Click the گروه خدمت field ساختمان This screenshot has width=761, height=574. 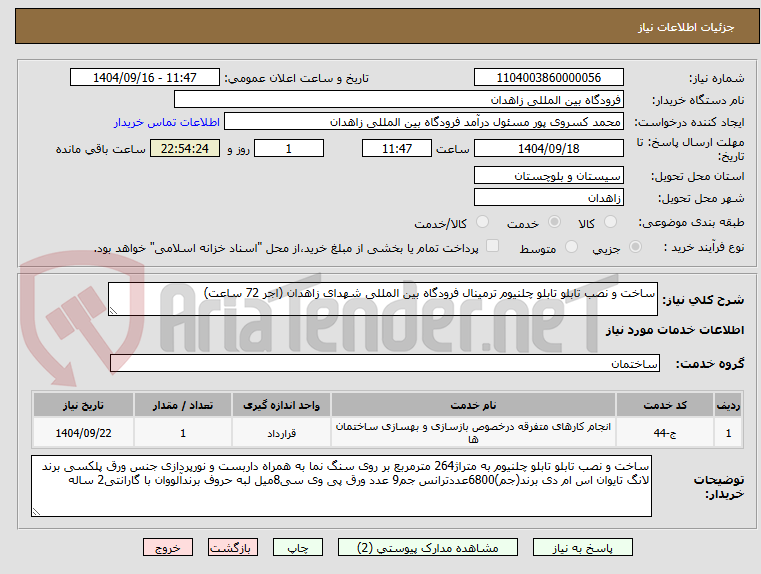(385, 363)
